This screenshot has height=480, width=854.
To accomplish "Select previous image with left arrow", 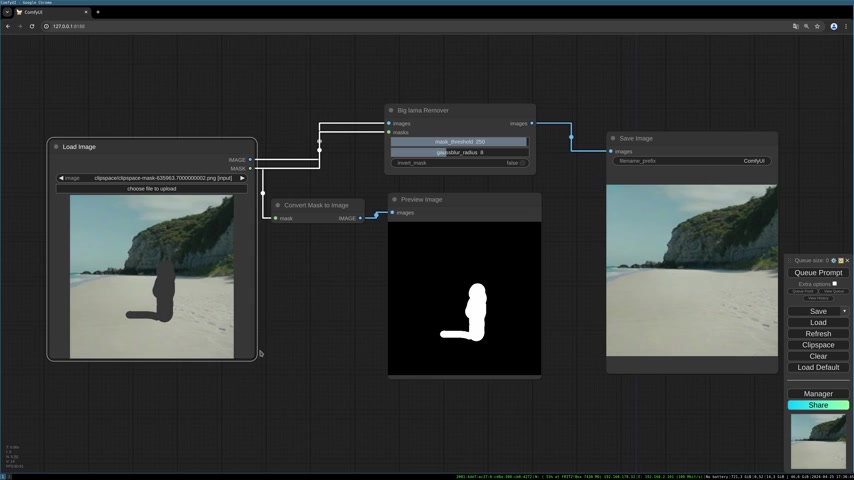I will point(61,178).
